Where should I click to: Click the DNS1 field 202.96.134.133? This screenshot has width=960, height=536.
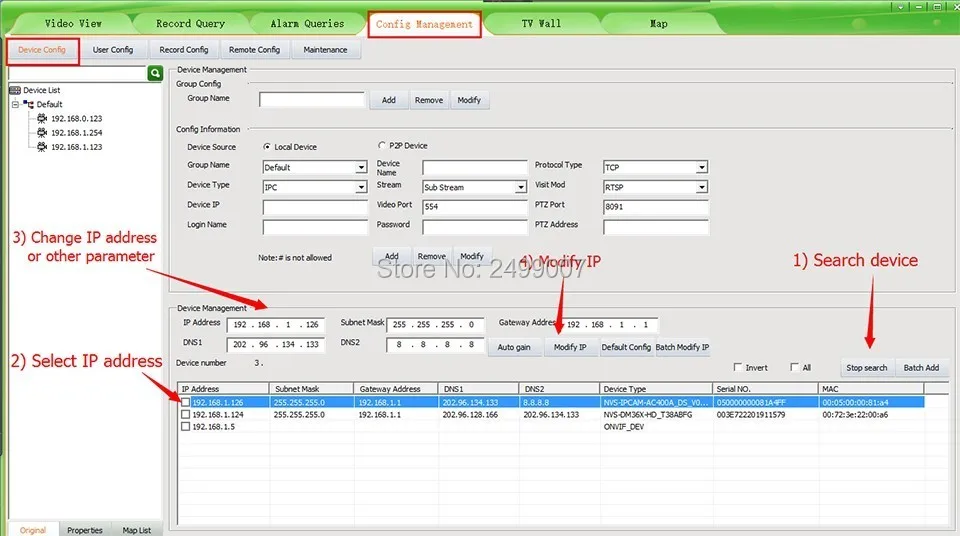pos(276,344)
